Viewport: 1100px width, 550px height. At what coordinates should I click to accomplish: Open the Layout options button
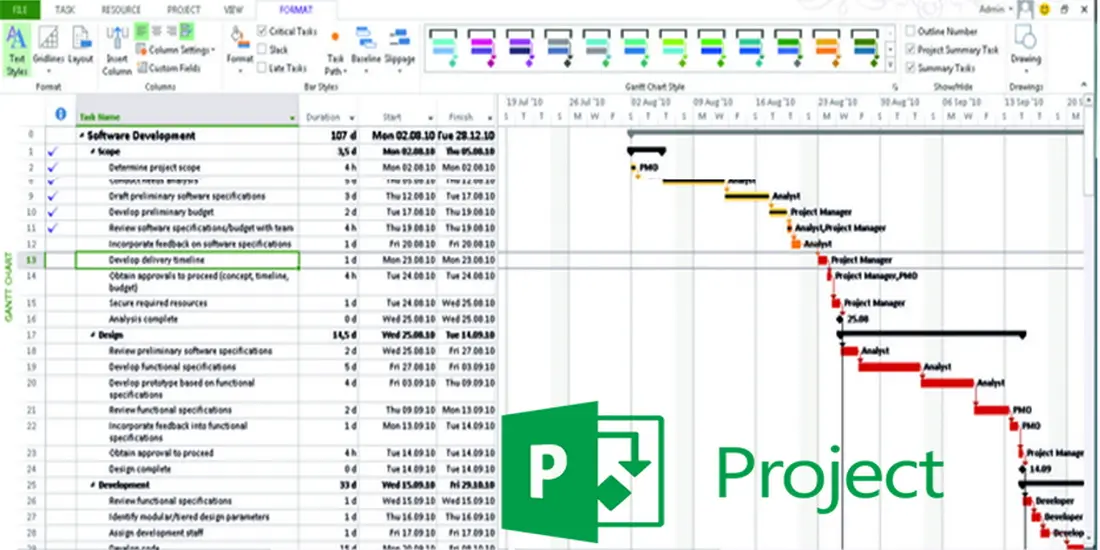click(x=81, y=47)
